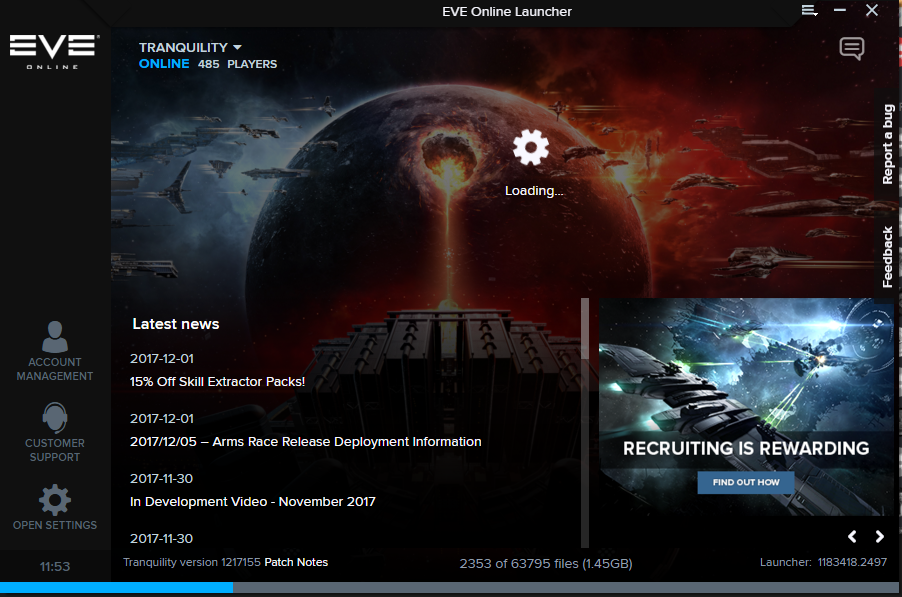Show previous banner with left arrow
The width and height of the screenshot is (902, 597).
pyautogui.click(x=852, y=537)
